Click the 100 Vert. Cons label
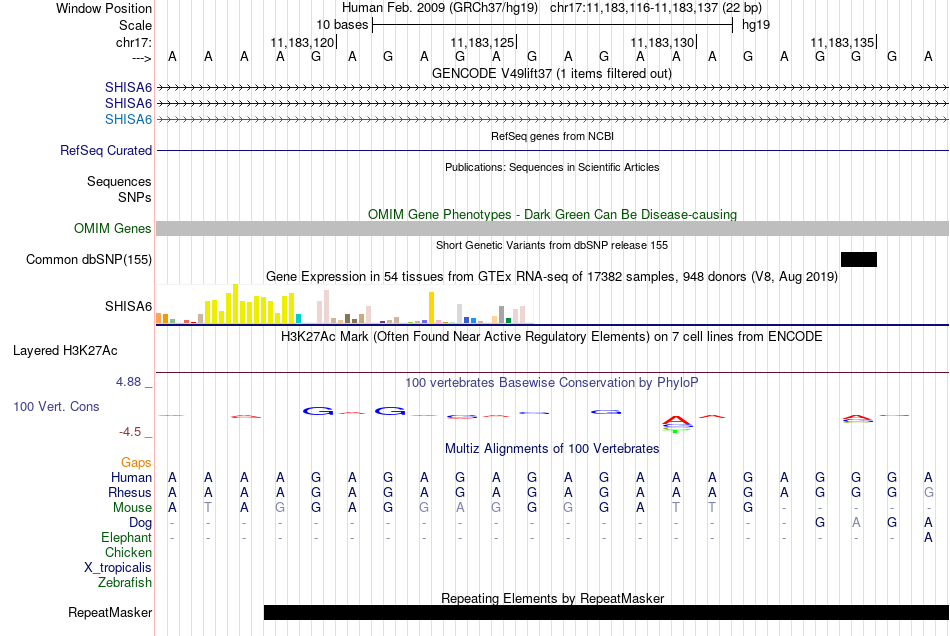The image size is (950, 636). coord(56,406)
